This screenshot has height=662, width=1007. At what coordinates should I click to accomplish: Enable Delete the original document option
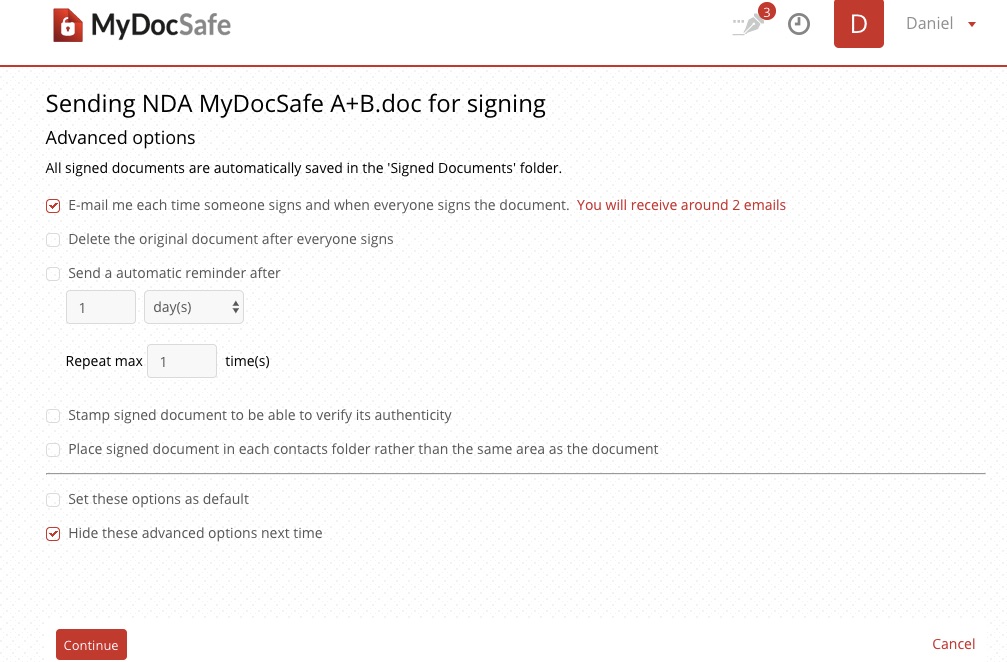click(53, 240)
